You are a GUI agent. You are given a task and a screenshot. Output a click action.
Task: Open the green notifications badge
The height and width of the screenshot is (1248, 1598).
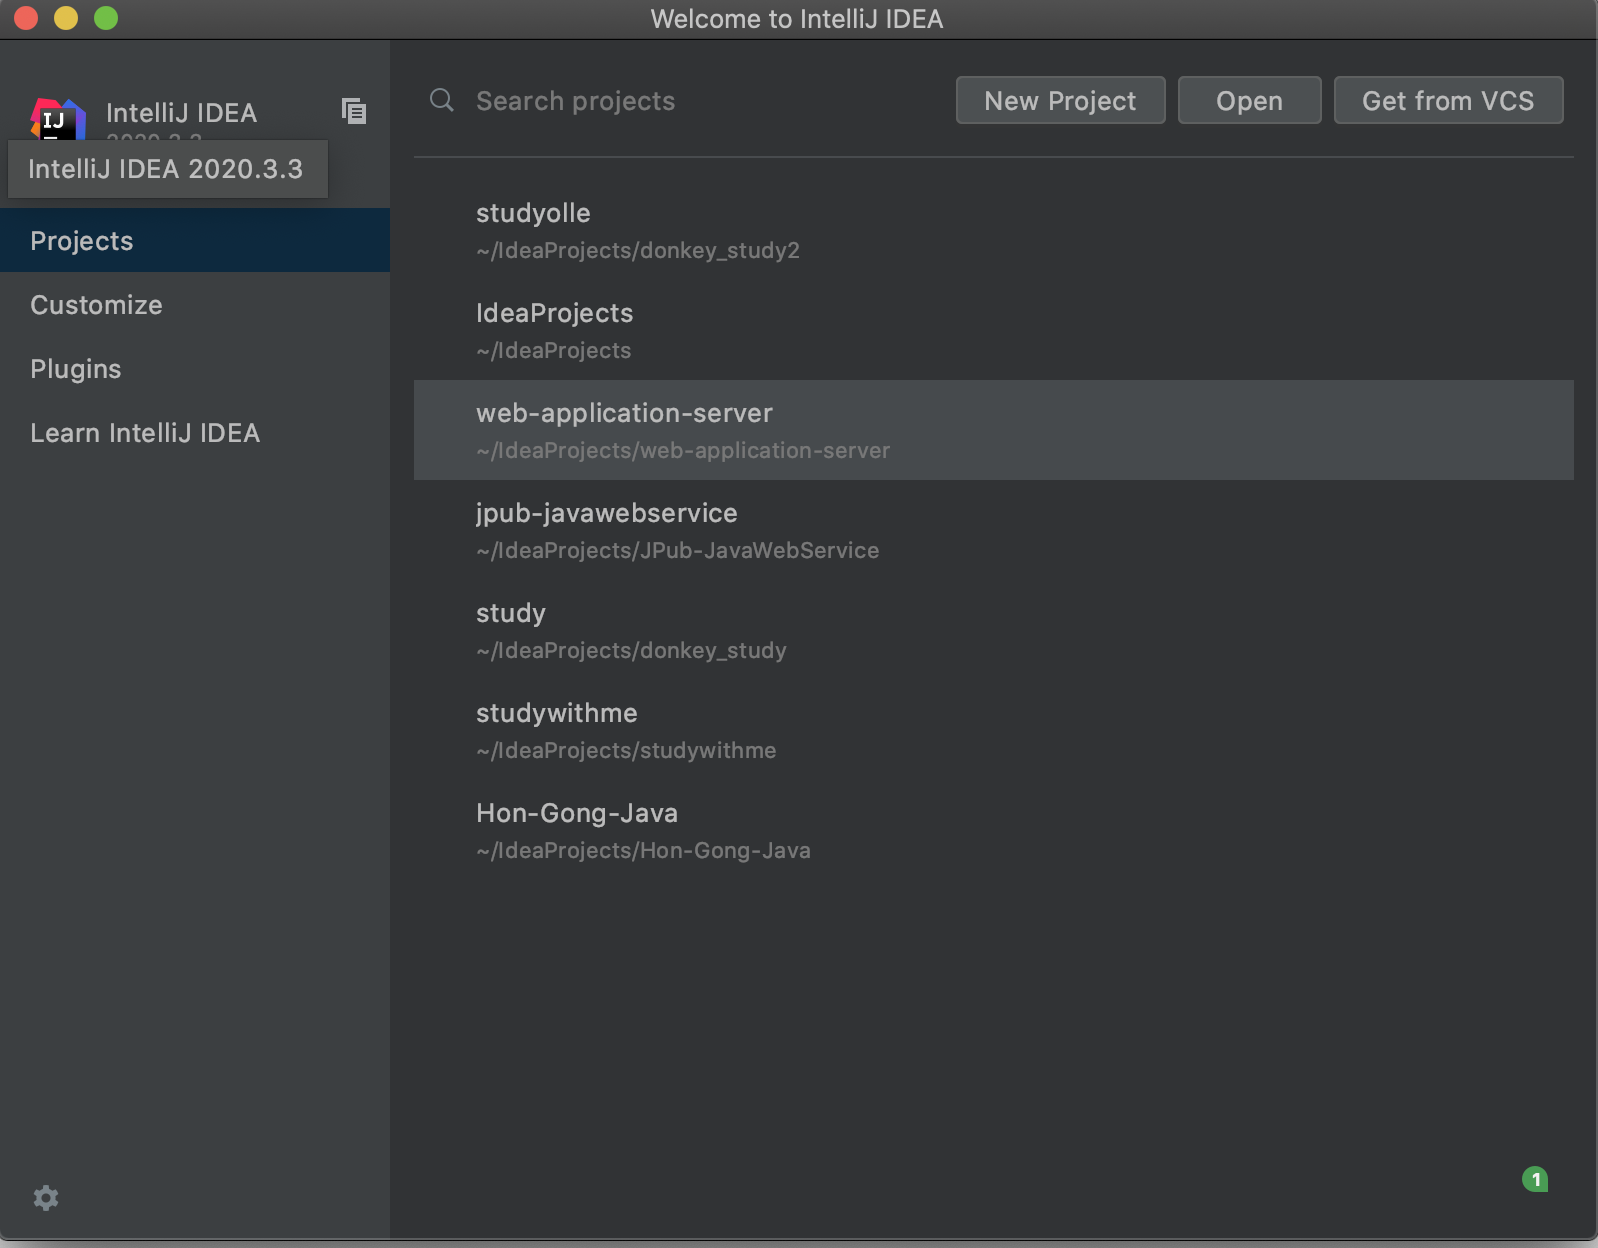tap(1535, 1179)
